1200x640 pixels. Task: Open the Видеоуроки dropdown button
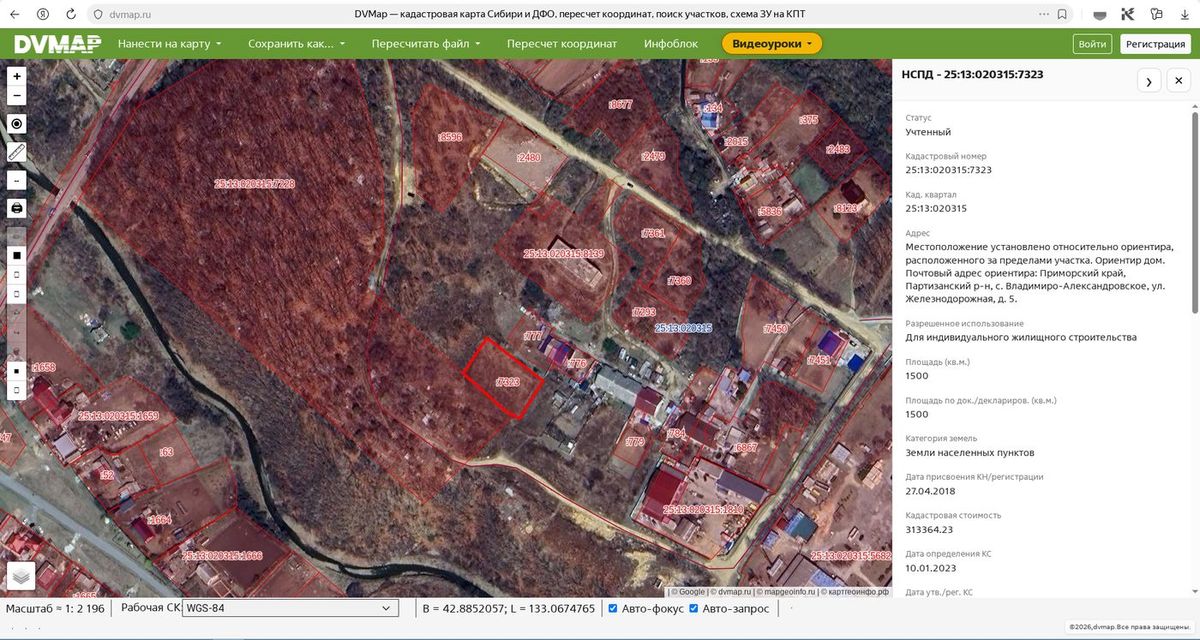(772, 44)
